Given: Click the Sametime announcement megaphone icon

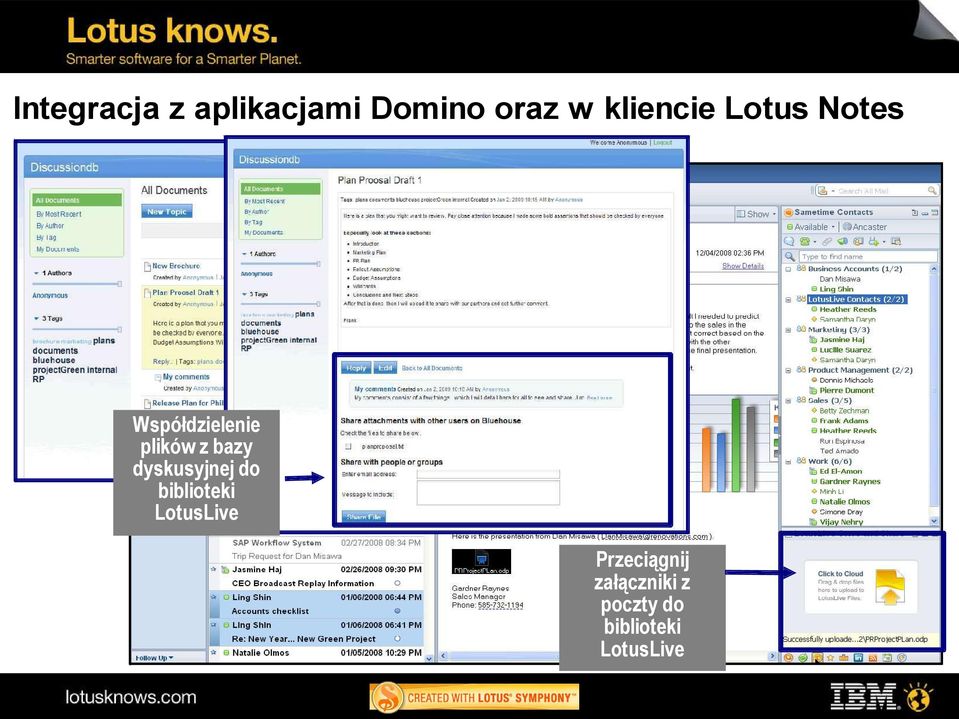Looking at the screenshot, I should coord(843,242).
